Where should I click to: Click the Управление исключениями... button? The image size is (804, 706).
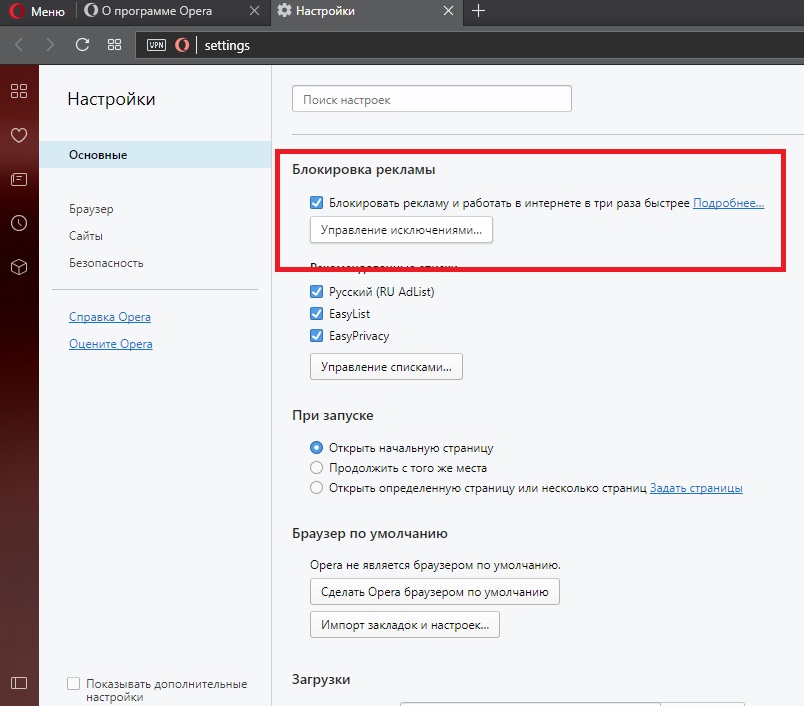pyautogui.click(x=401, y=230)
